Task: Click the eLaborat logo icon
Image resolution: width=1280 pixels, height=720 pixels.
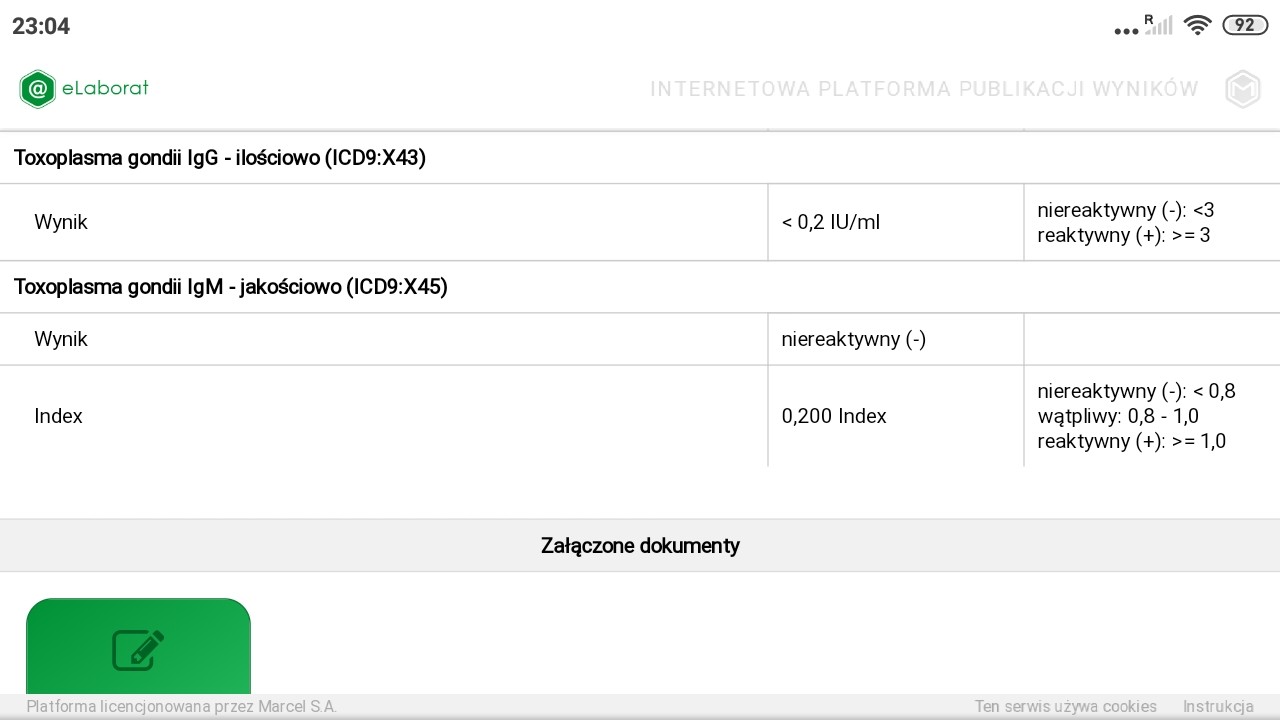Action: [38, 89]
